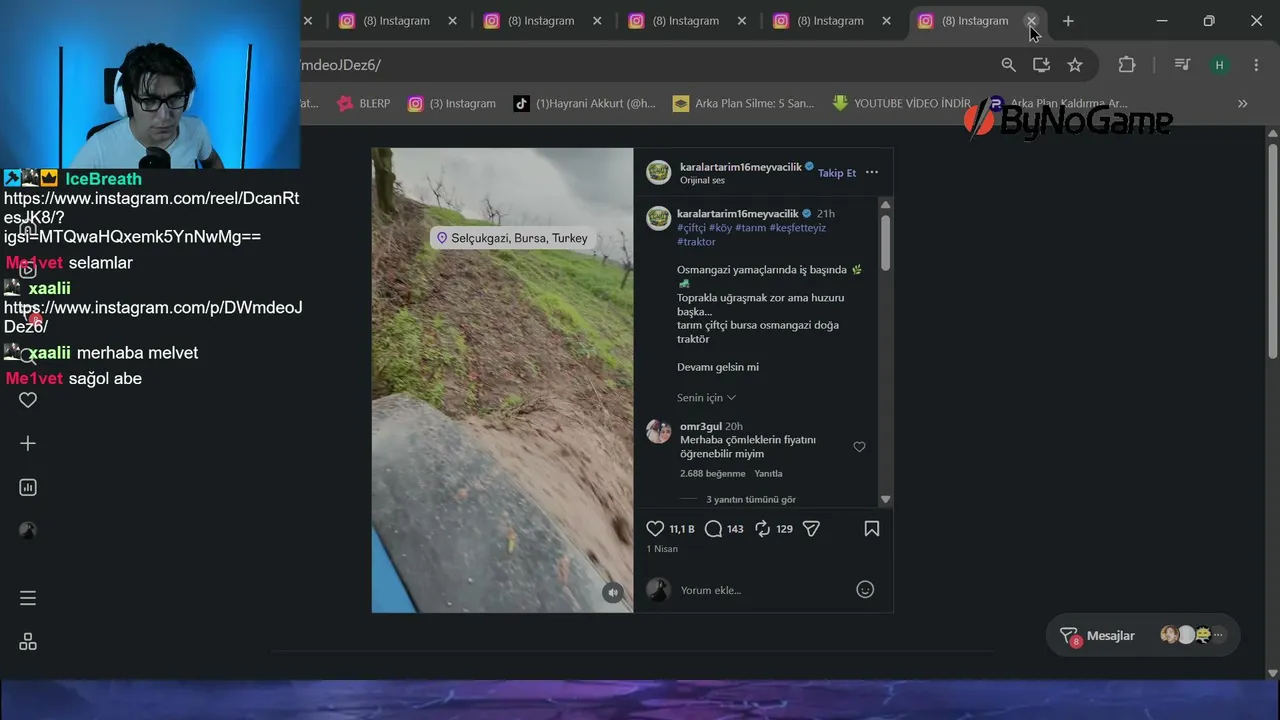Open the Chrome extensions puzzle icon
Viewport: 1280px width, 720px height.
click(x=1127, y=65)
